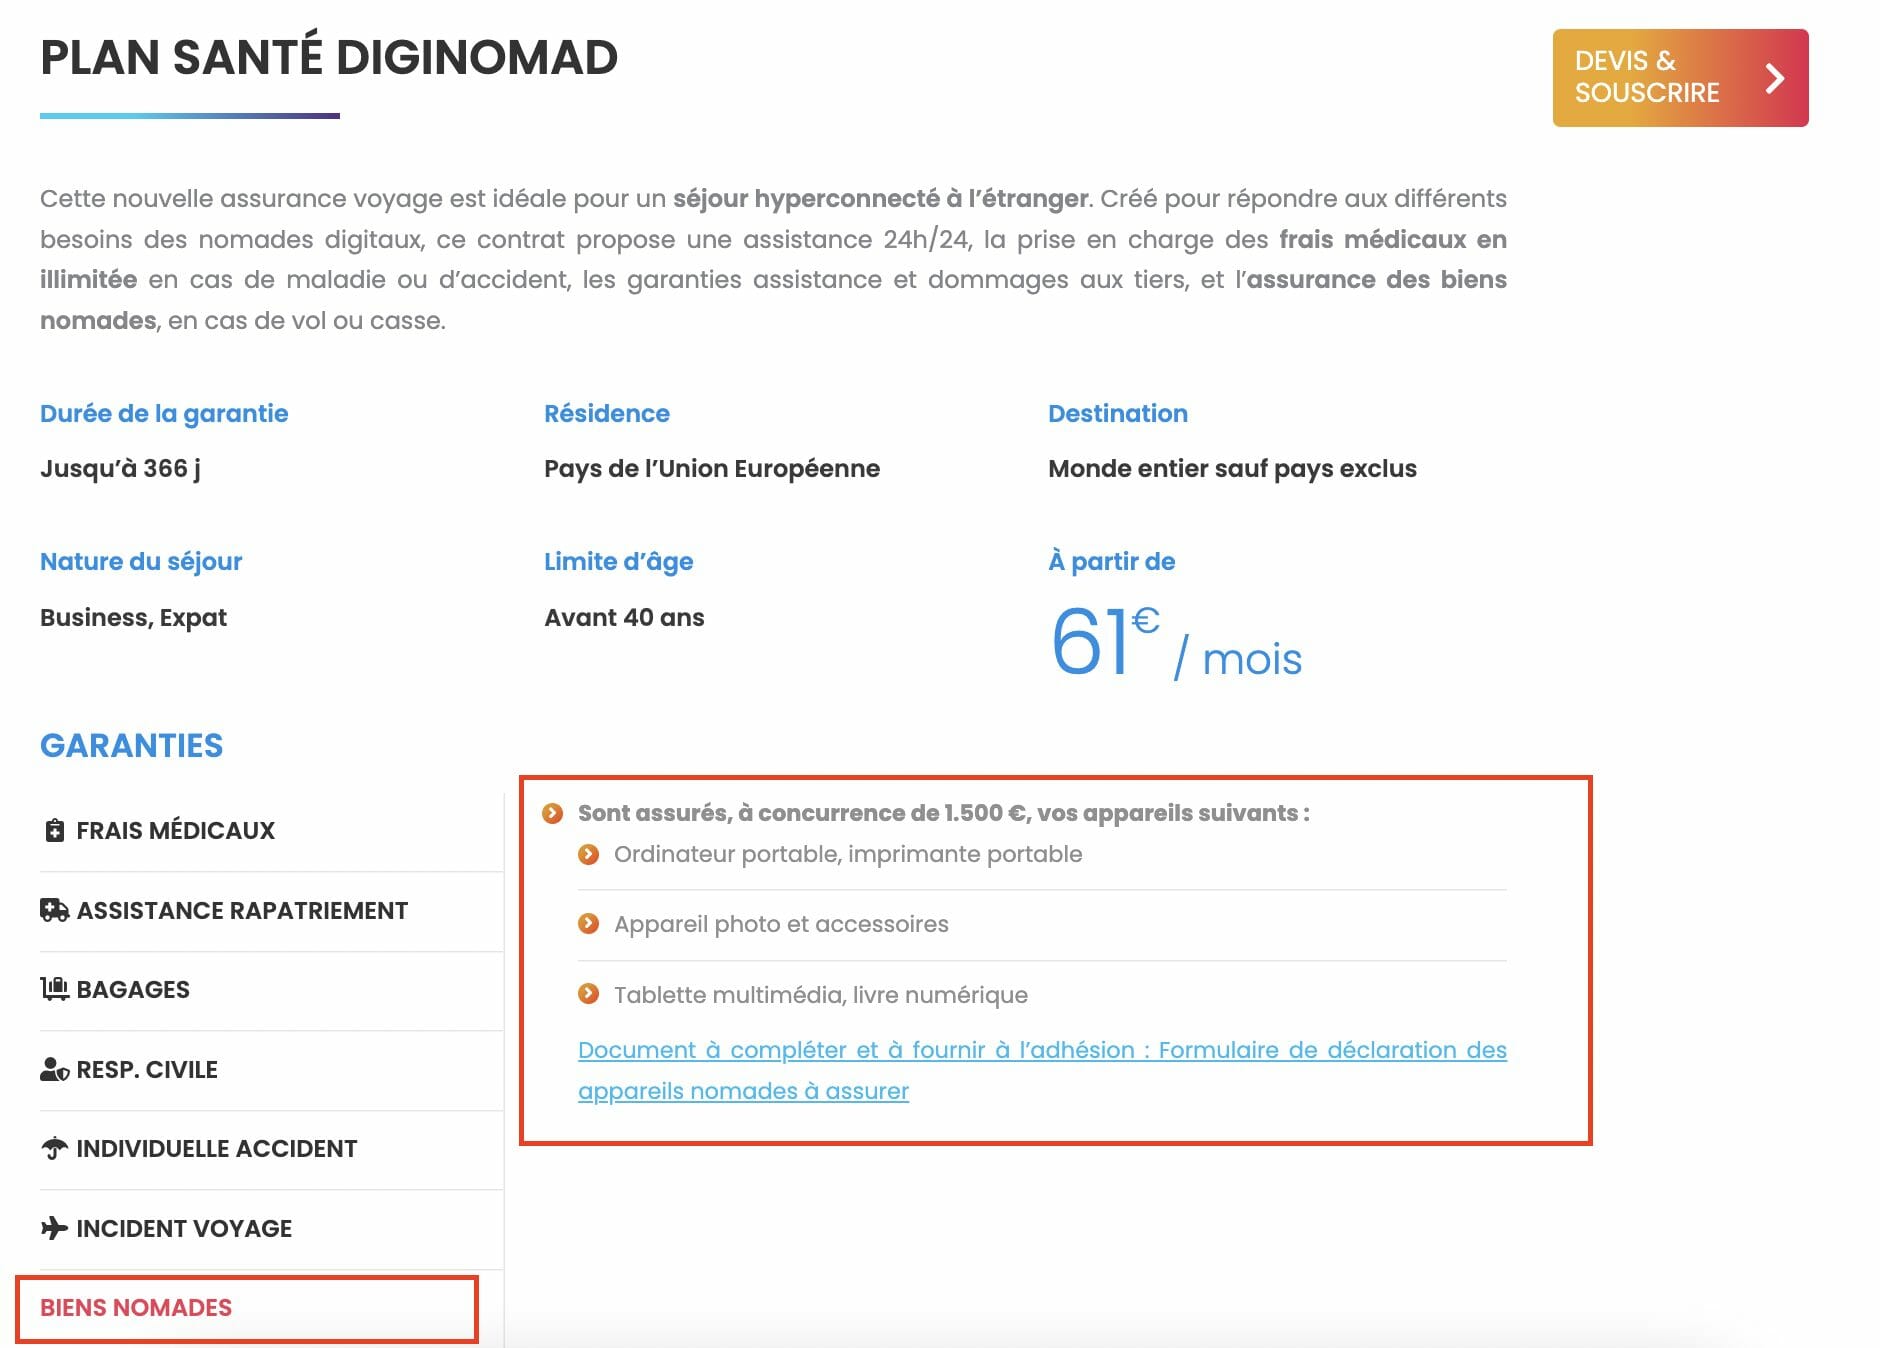Click the chevron arrow on the Devis button
This screenshot has height=1348, width=1880.
1775,78
